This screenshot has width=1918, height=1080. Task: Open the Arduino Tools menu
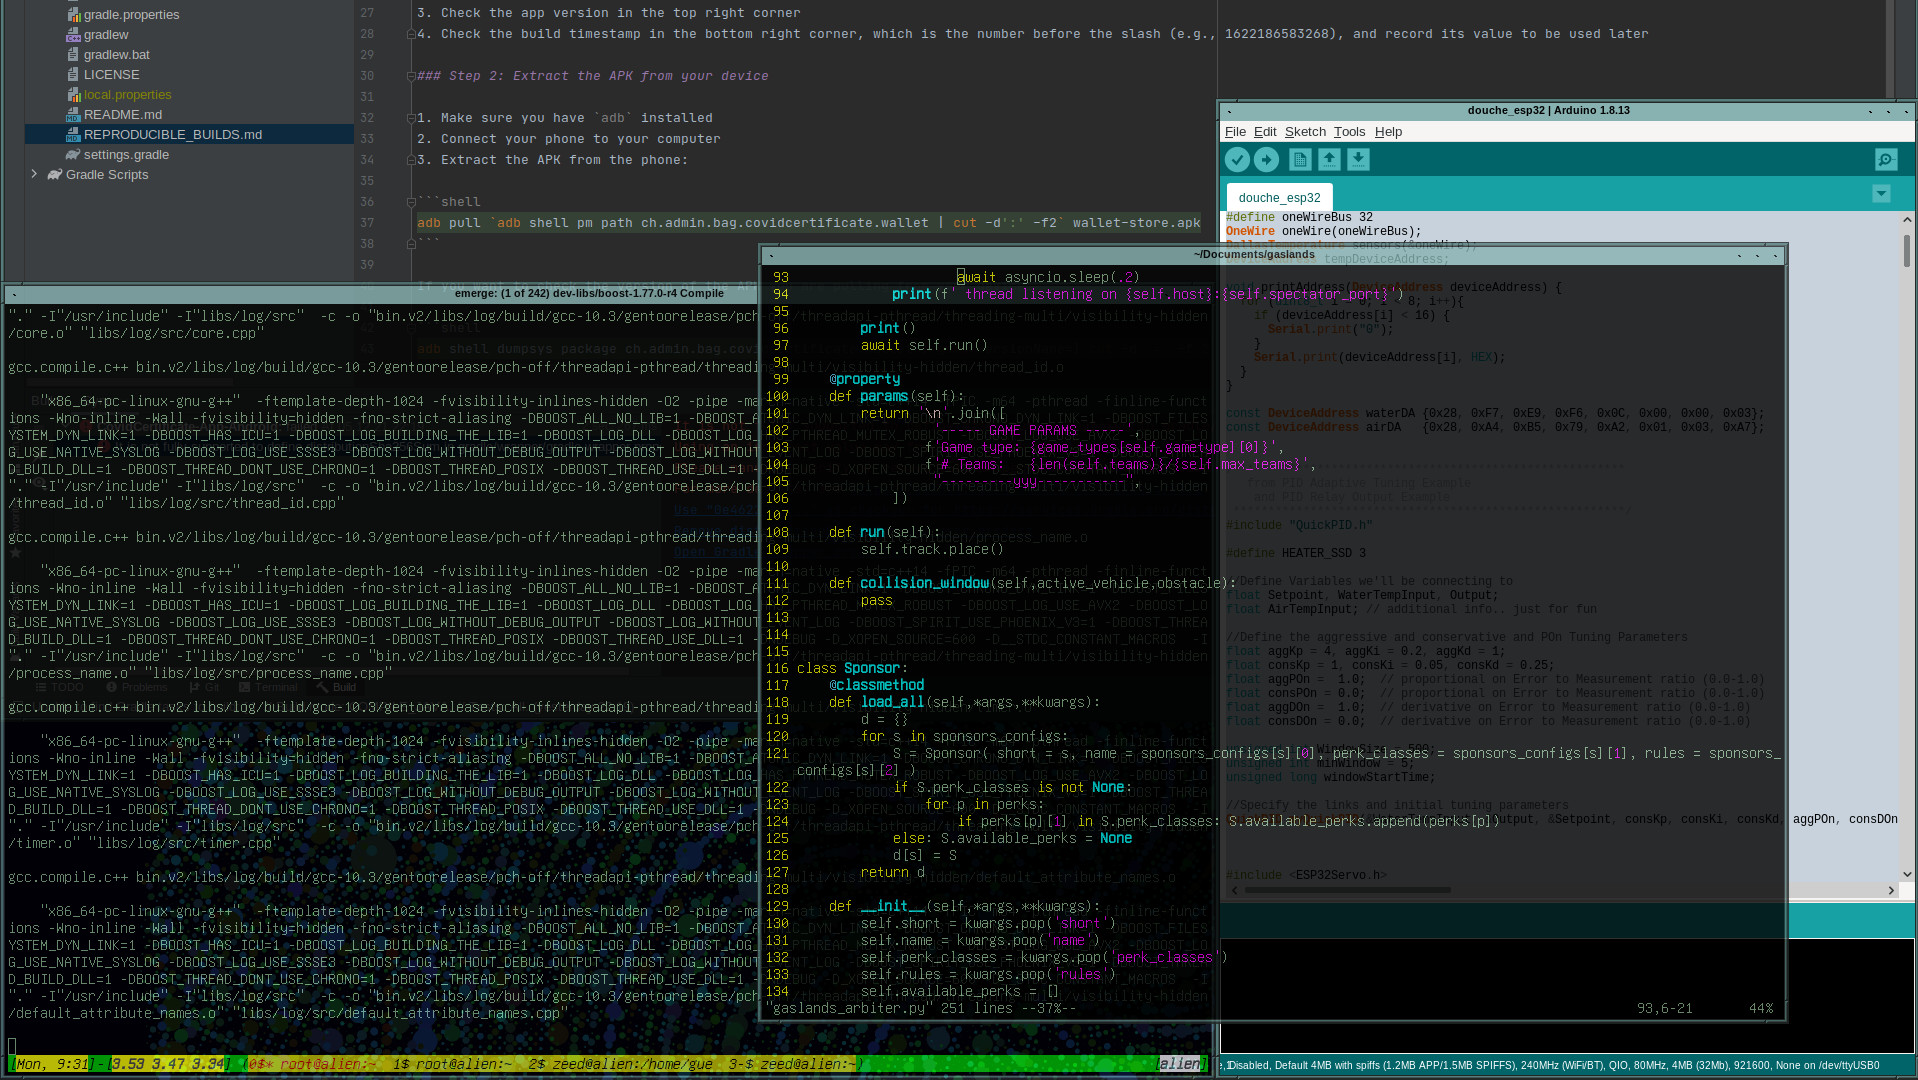(x=1349, y=132)
